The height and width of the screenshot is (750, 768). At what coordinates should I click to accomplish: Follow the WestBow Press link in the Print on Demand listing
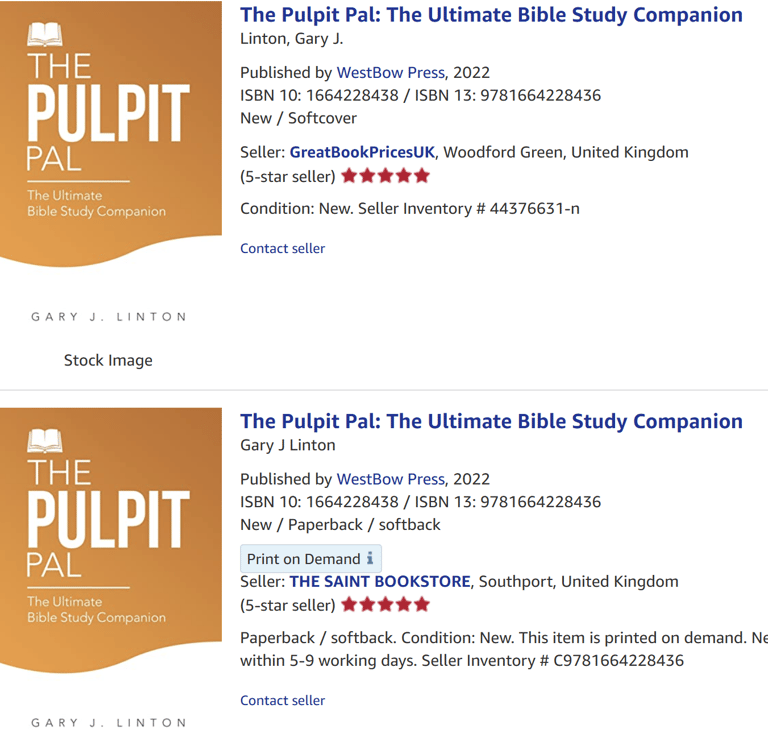pos(390,478)
